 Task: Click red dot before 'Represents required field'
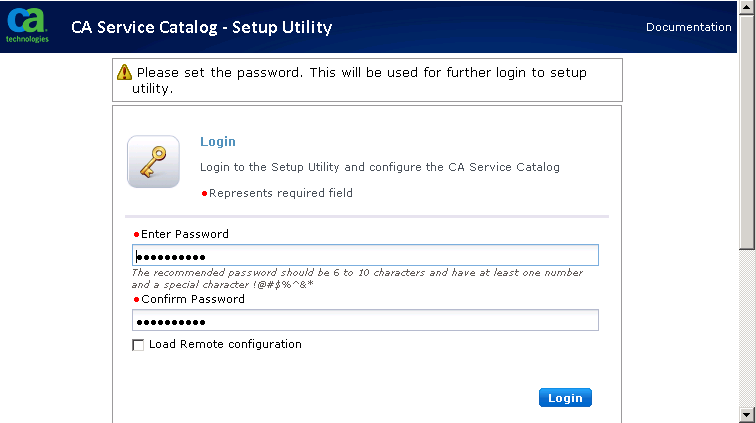[x=204, y=193]
